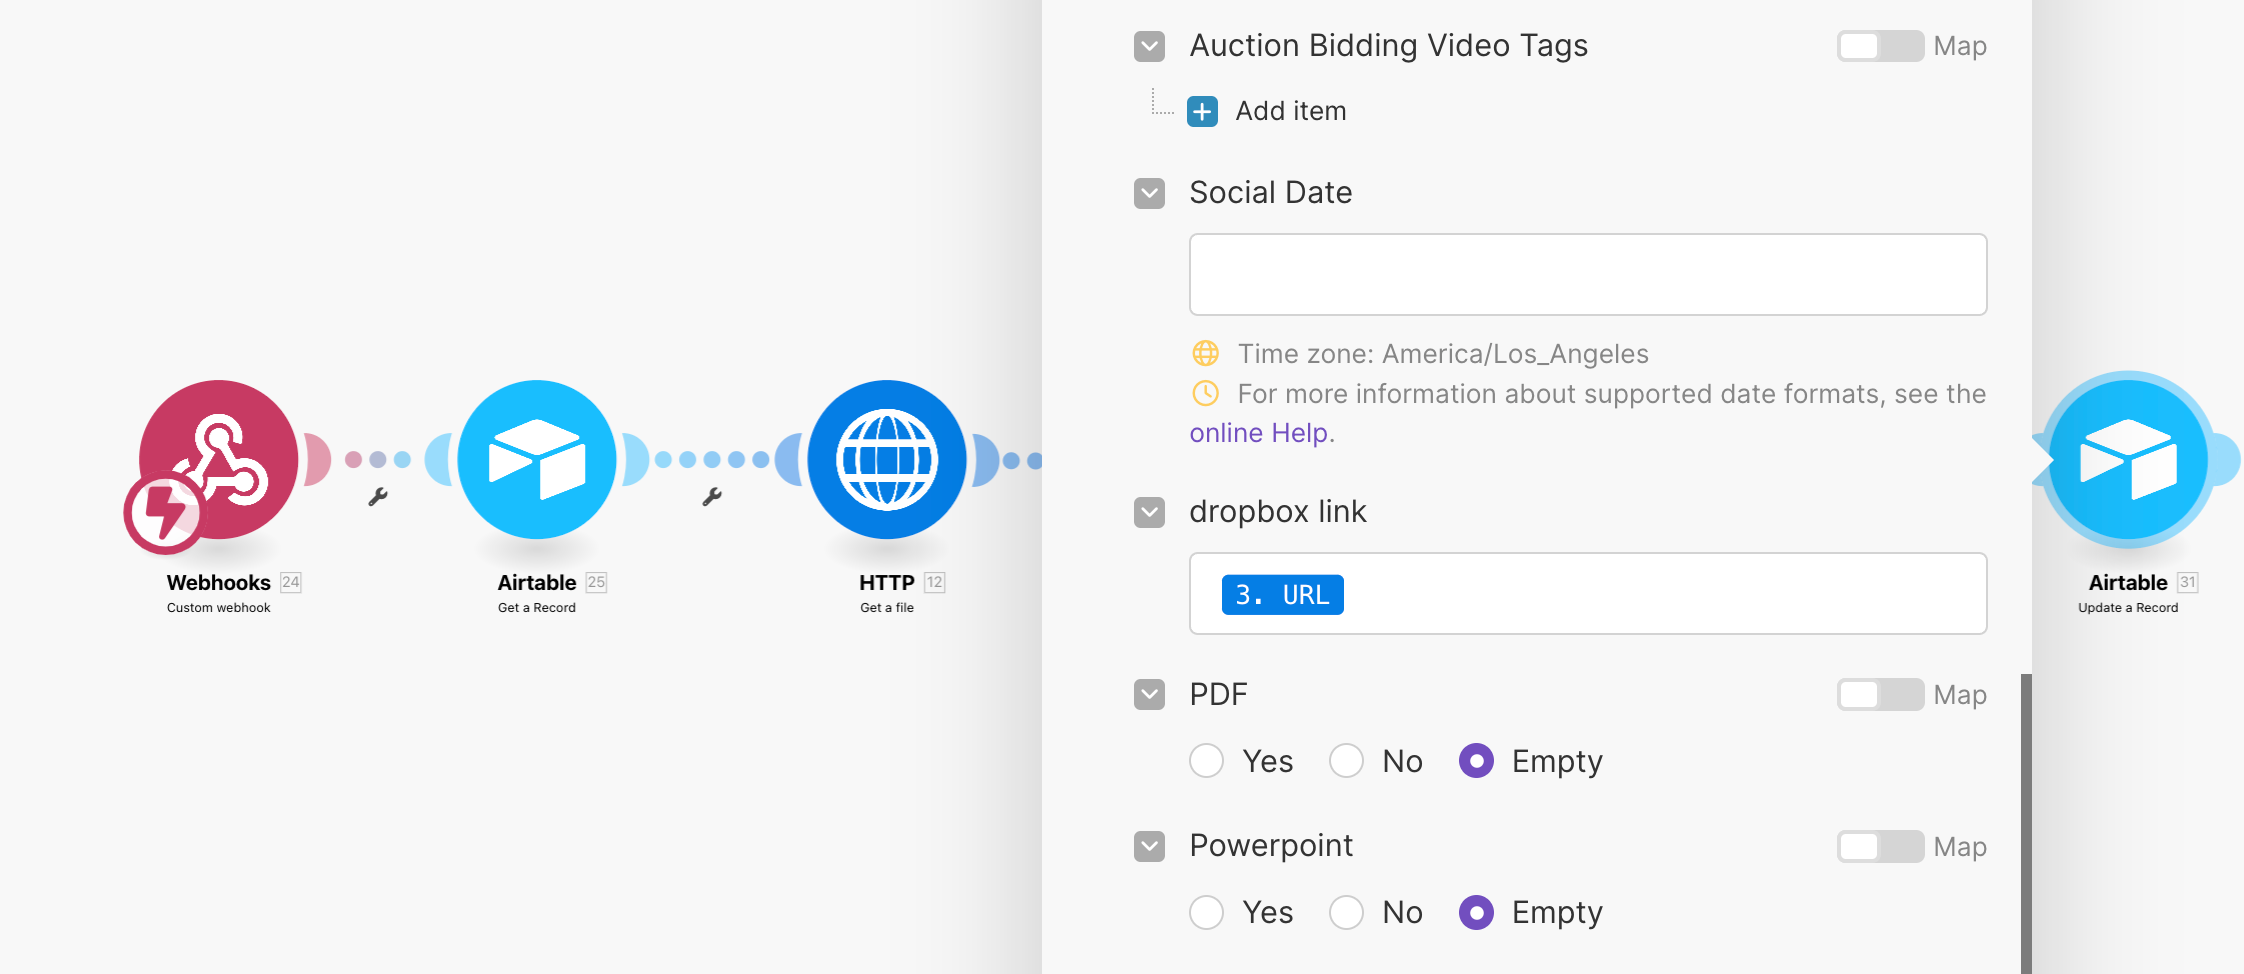Select Yes for PDF
This screenshot has width=2244, height=974.
1207,761
